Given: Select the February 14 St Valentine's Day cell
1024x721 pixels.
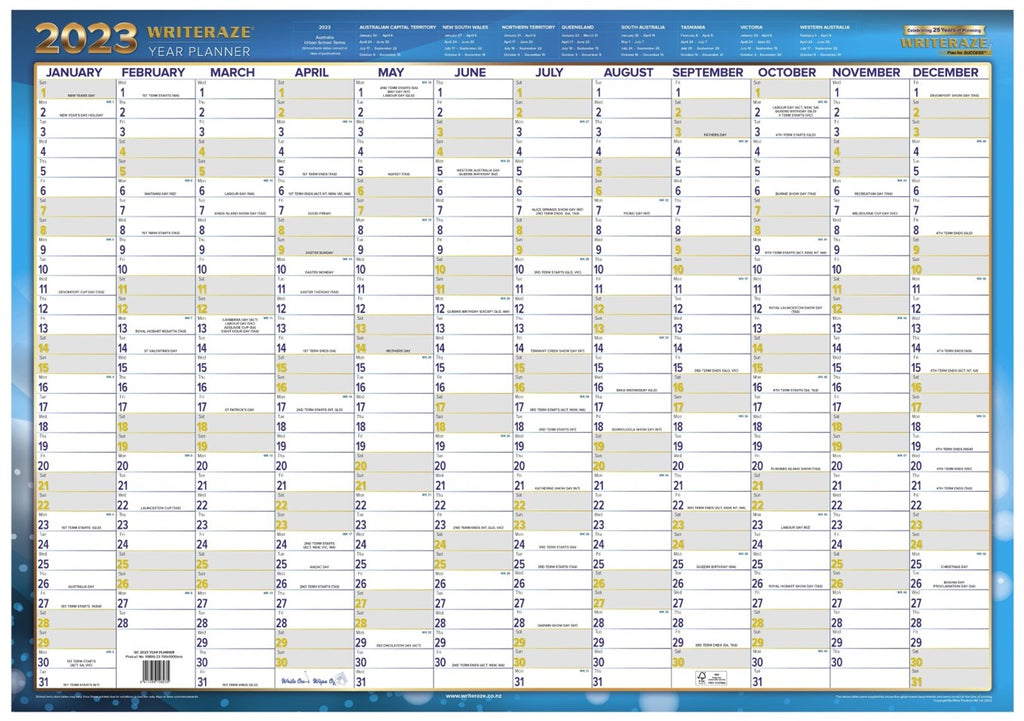Looking at the screenshot, I should coord(157,350).
